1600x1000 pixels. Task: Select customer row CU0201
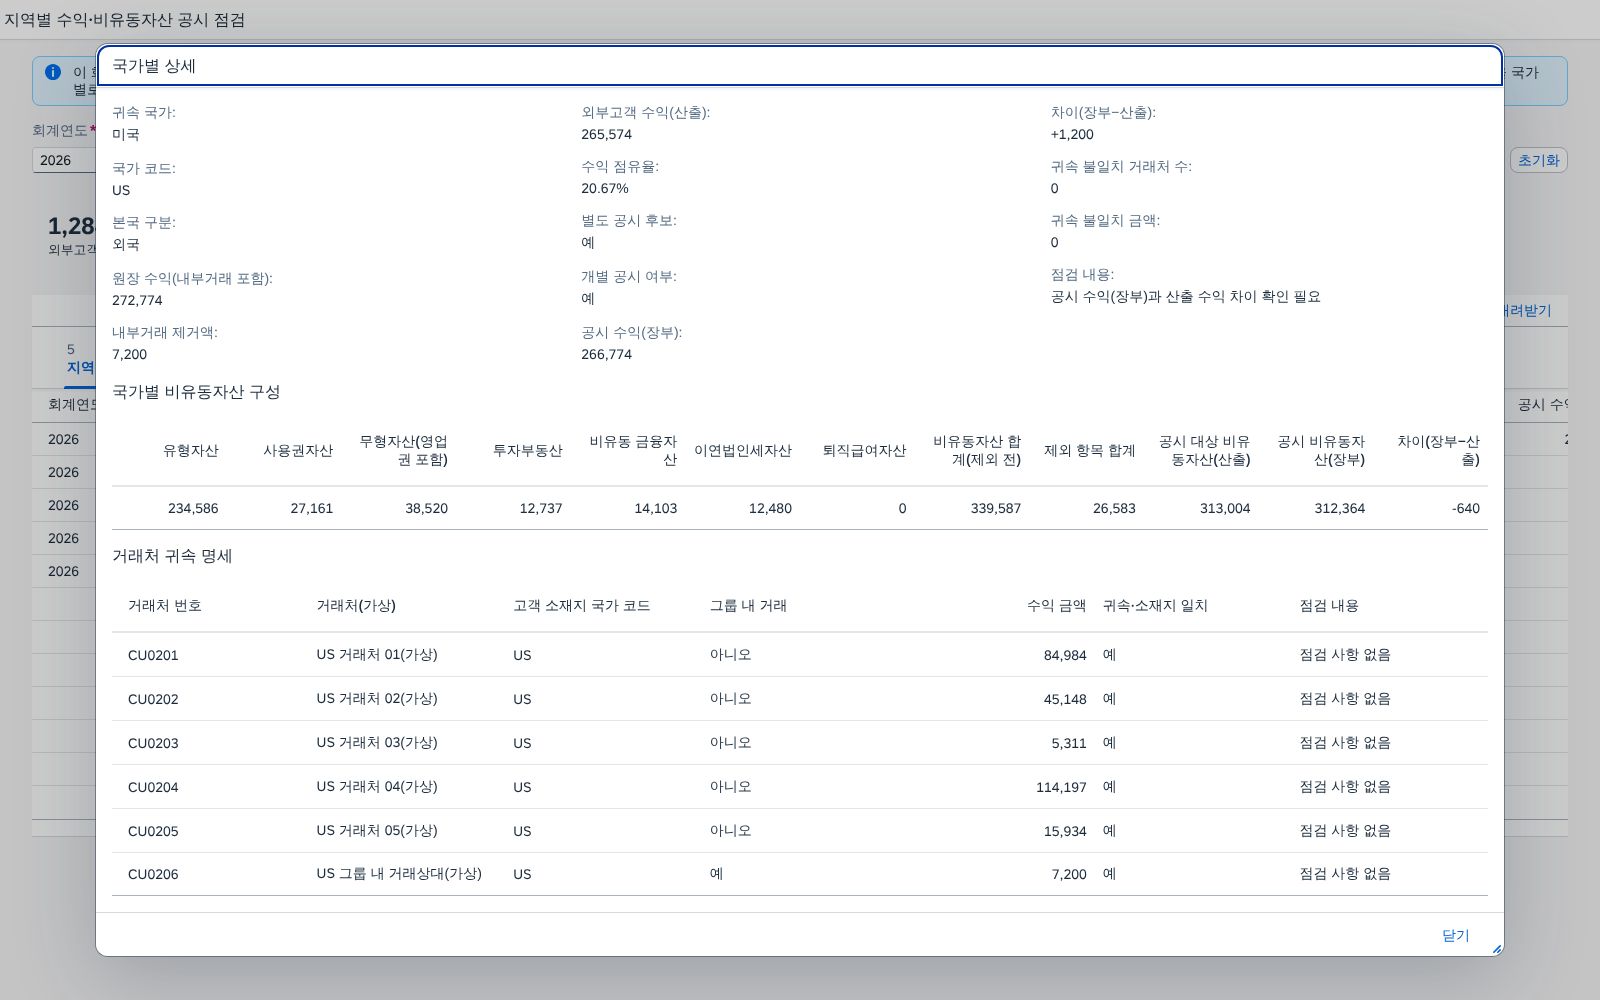click(x=800, y=655)
